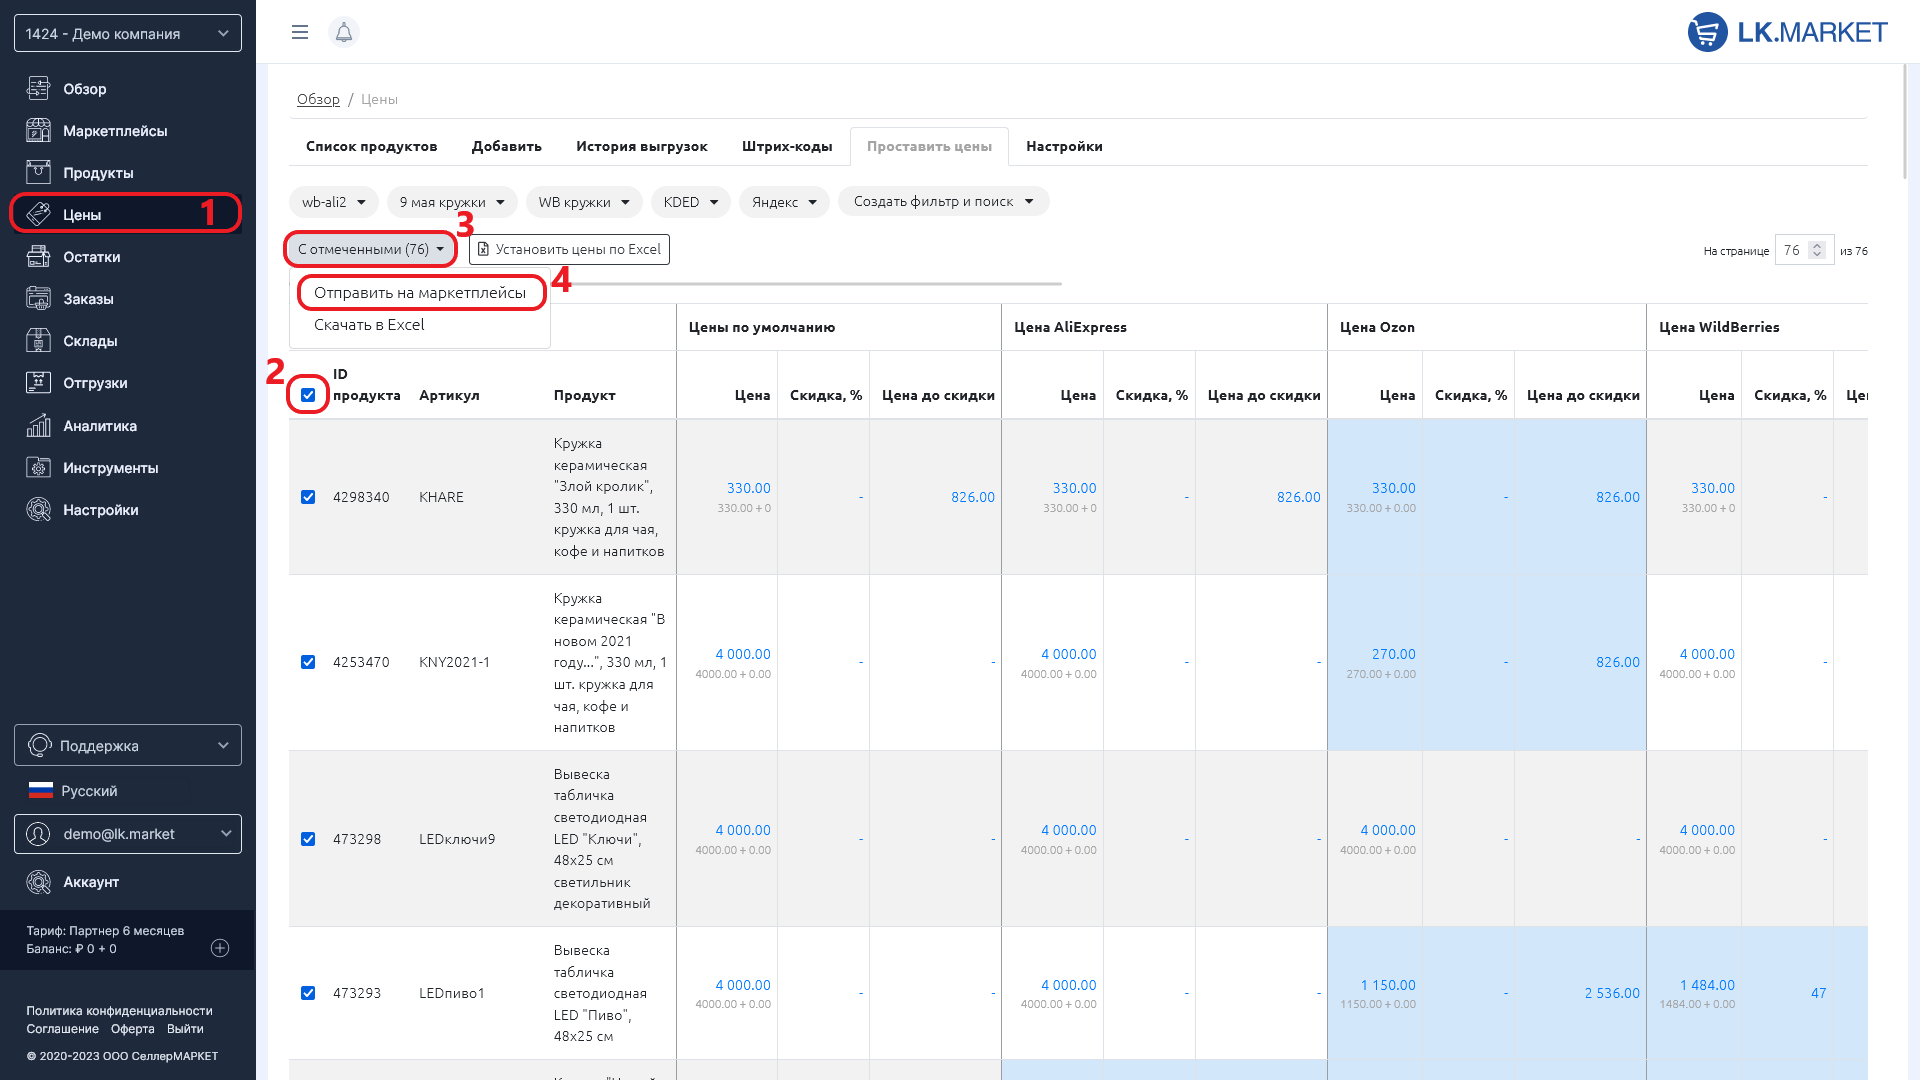This screenshot has width=1920, height=1080.
Task: Open the Настройки sidebar gear icon
Action: pyautogui.click(x=38, y=510)
